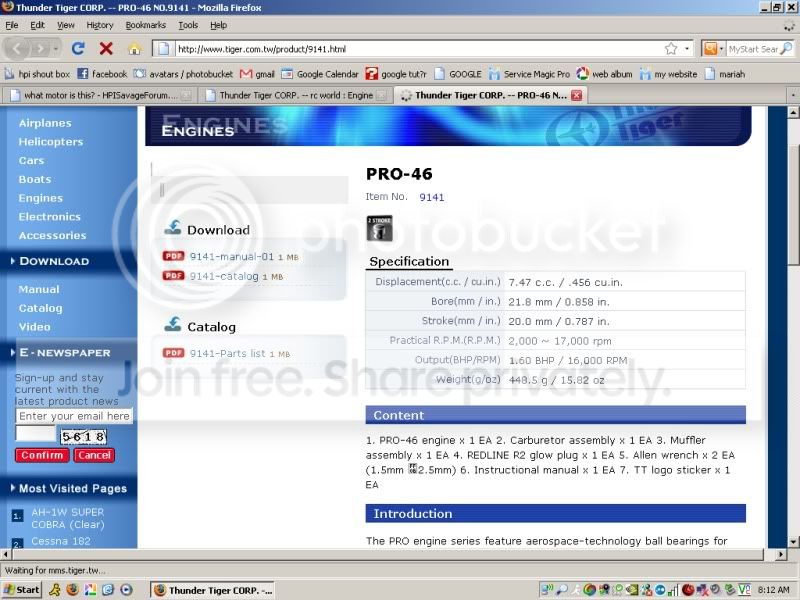Open the File menu
The image size is (800, 600).
pyautogui.click(x=12, y=25)
